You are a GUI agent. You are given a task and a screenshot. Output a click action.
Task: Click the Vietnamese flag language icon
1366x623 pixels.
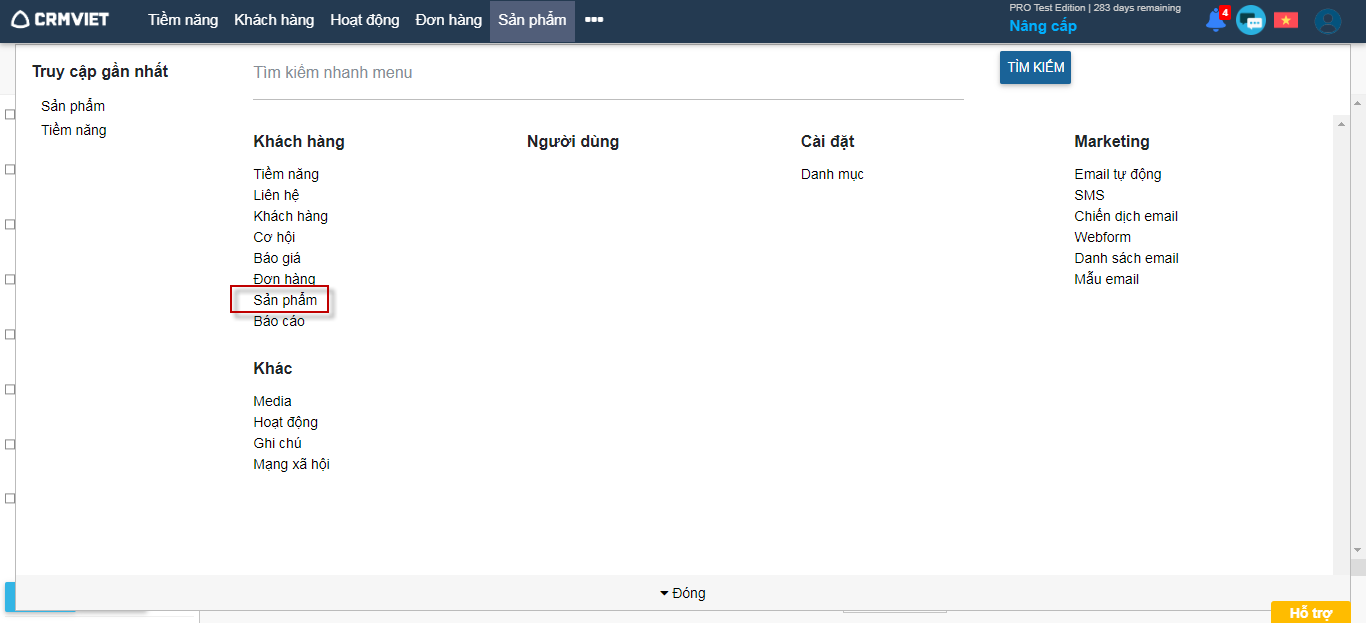pos(1285,20)
